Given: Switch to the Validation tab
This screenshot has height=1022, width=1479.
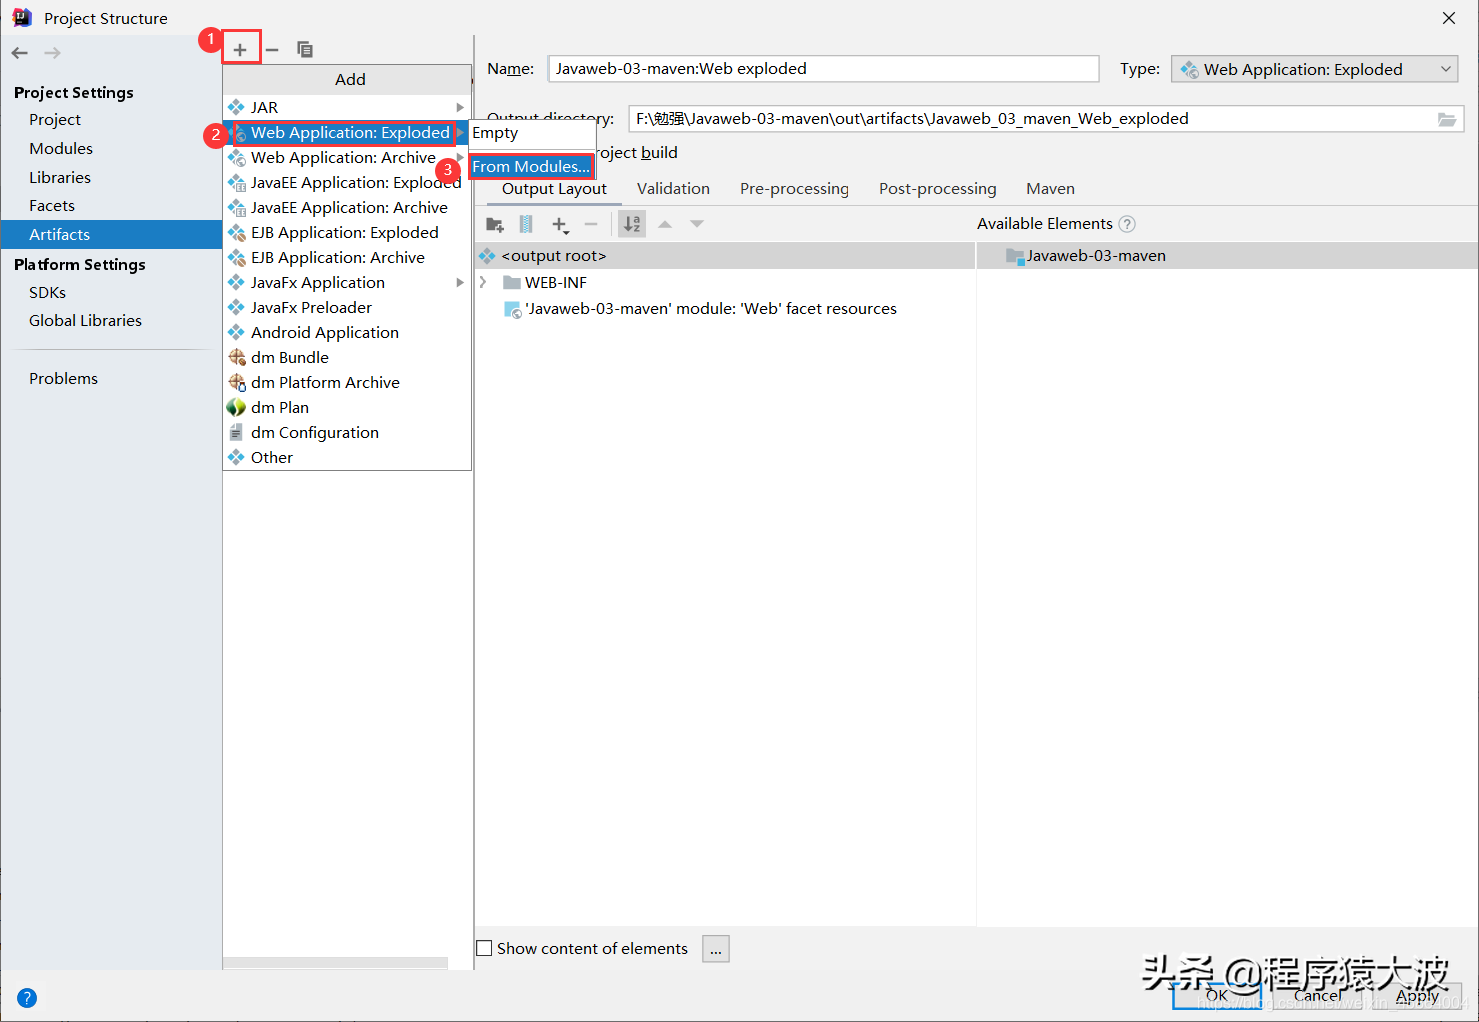Looking at the screenshot, I should click(673, 189).
